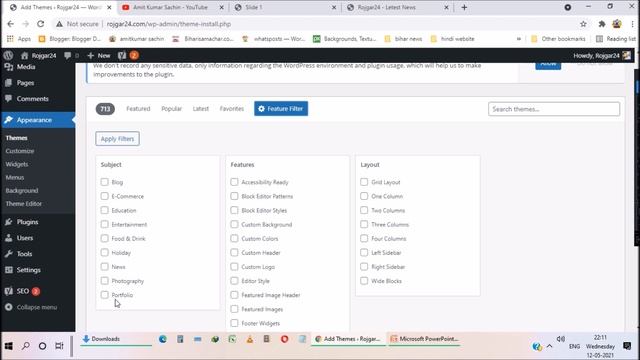Open Task View on taskbar

[x=60, y=346]
